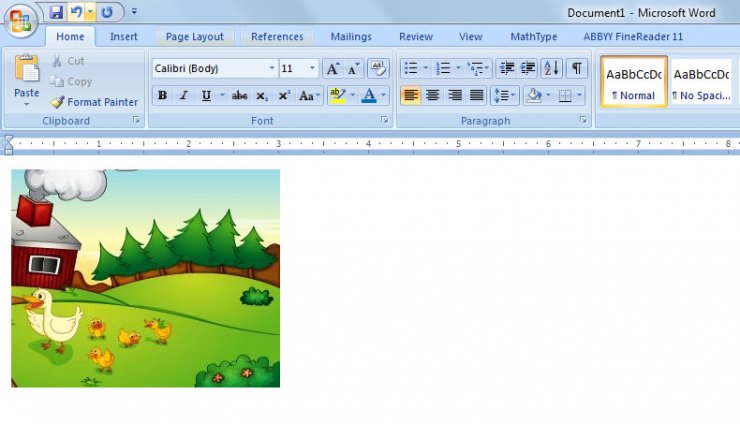Apply the No Spacing style
This screenshot has height=424, width=740.
(x=701, y=82)
